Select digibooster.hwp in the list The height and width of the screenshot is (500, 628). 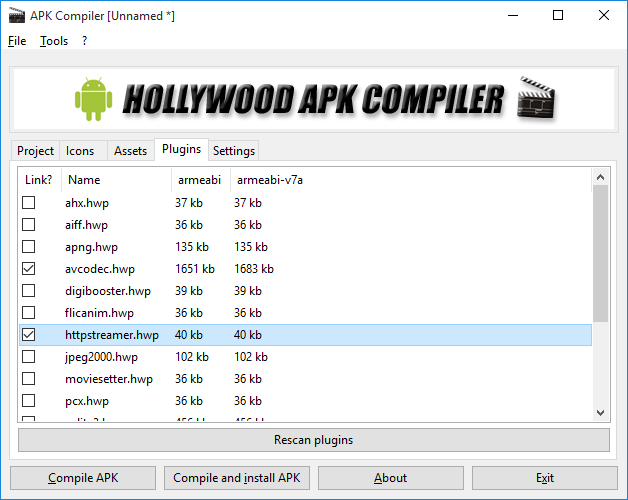pos(108,291)
